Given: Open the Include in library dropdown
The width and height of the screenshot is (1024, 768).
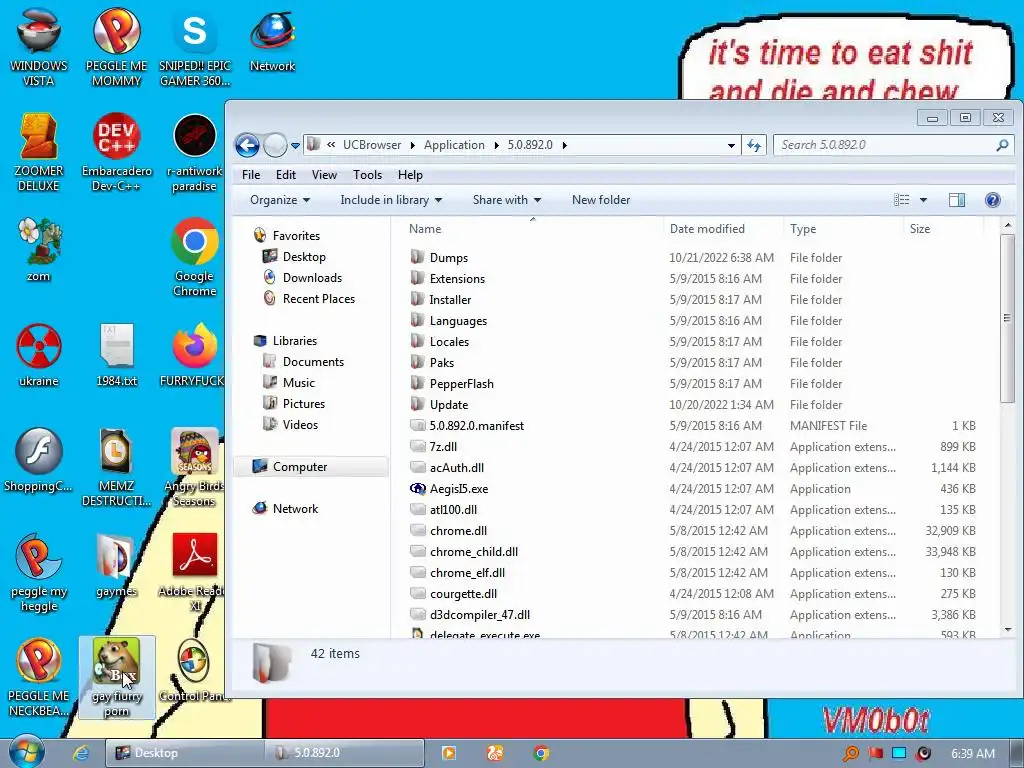Looking at the screenshot, I should [391, 200].
